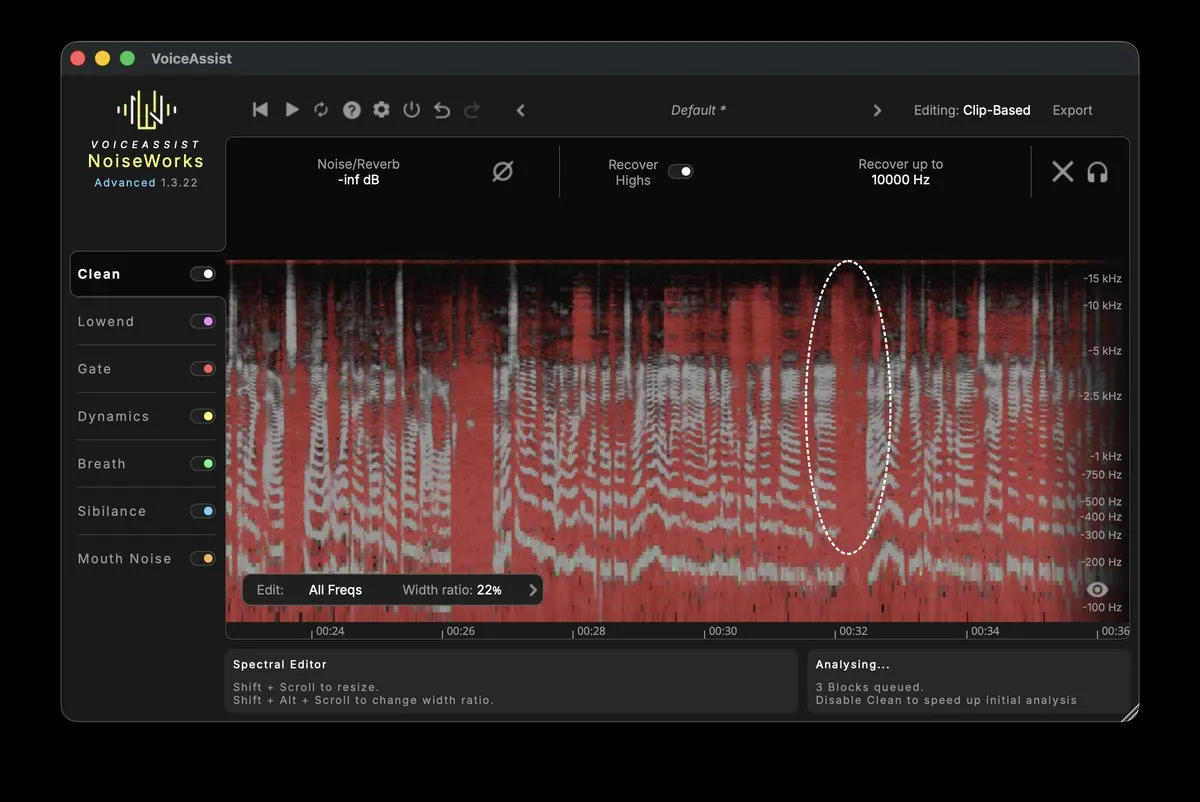Click the Spectral Editor heading

click(x=280, y=664)
